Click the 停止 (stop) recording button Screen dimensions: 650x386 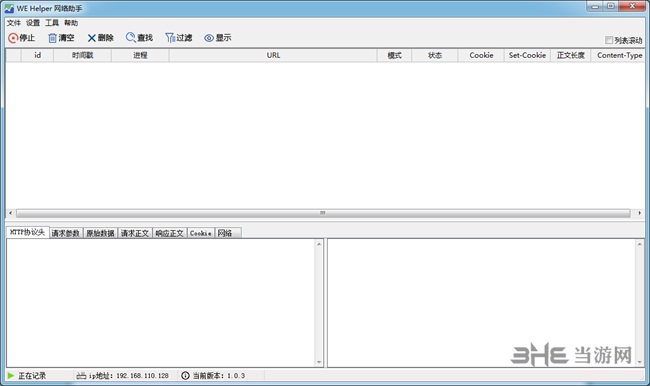[22, 38]
